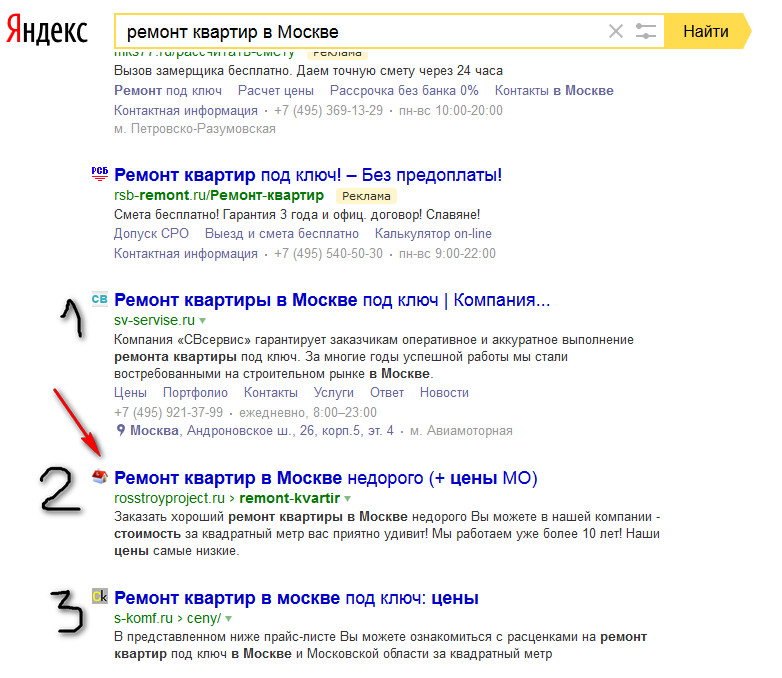Open the Портфолио sitelink

[x=196, y=393]
